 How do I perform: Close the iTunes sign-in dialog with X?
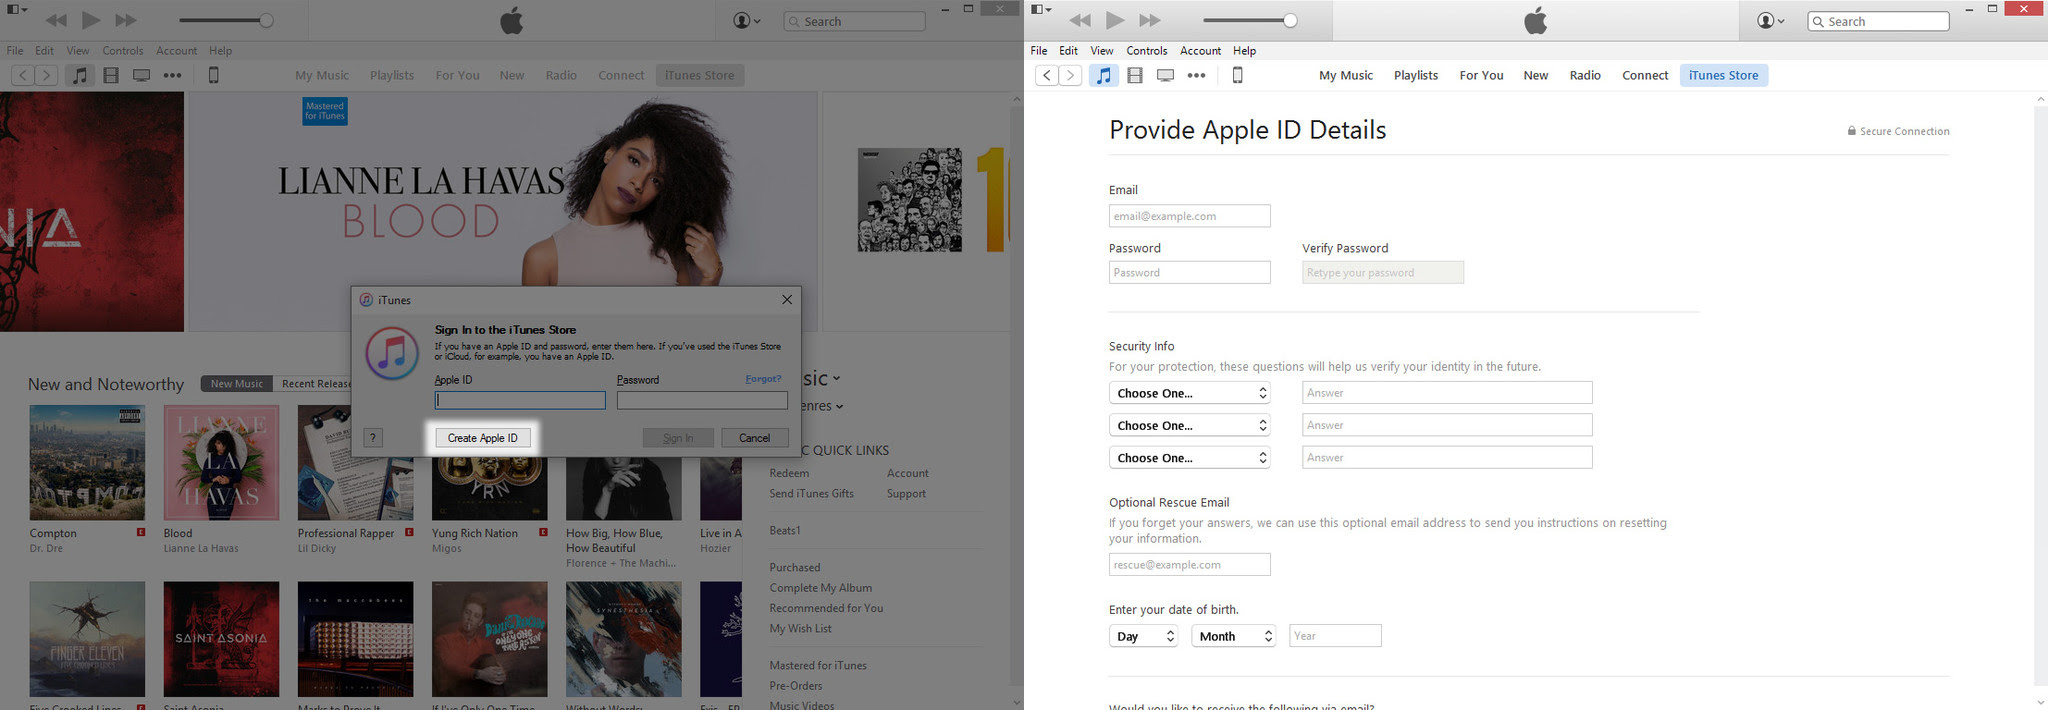click(x=787, y=299)
